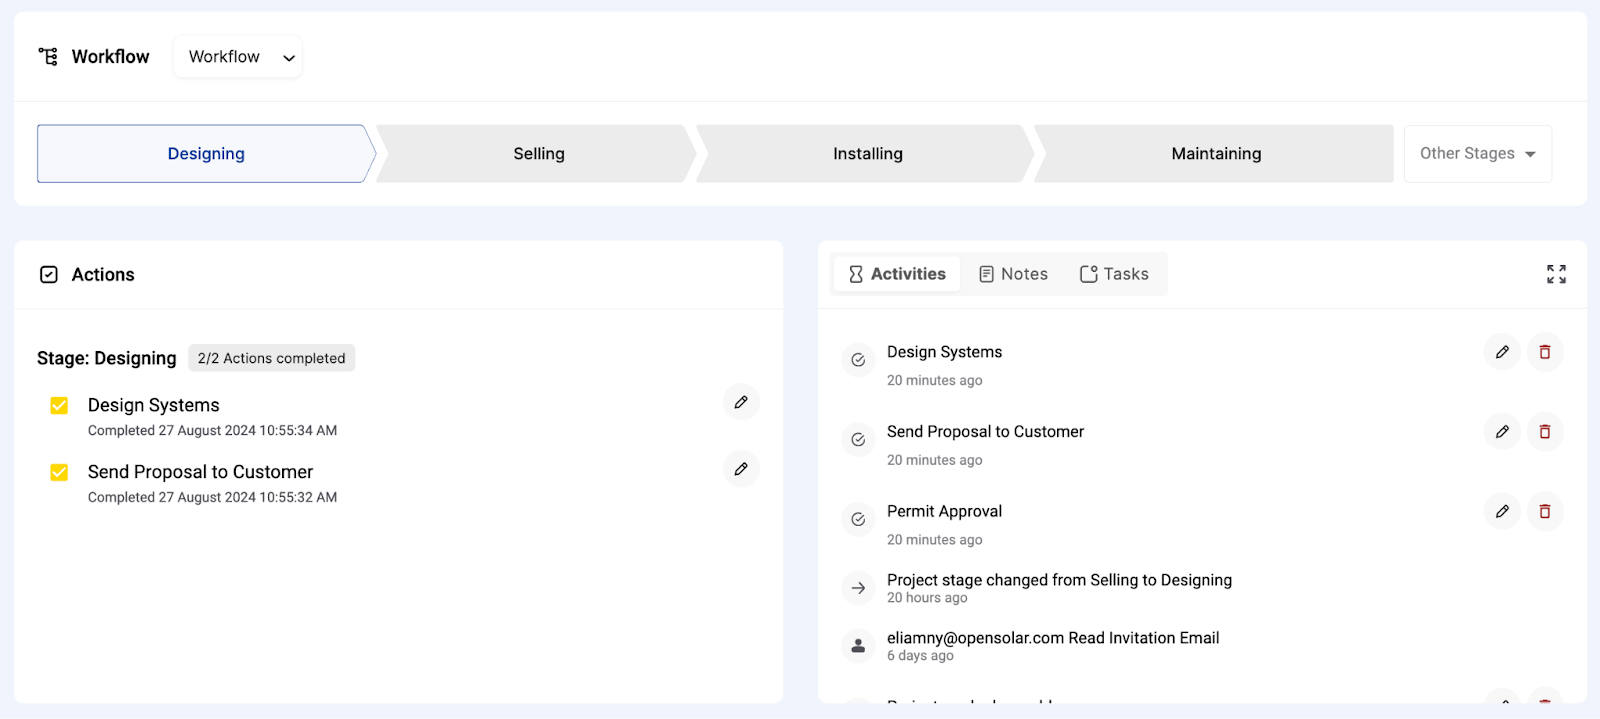The image size is (1600, 719).
Task: Click the stage-change arrow icon
Action: [858, 588]
